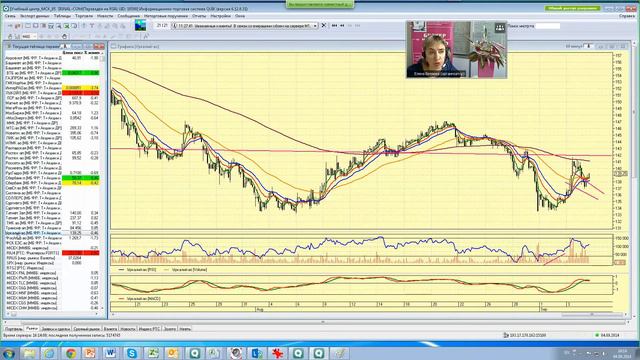Open Windows Explorer from the taskbar
This screenshot has width=640, height=360.
point(29,353)
